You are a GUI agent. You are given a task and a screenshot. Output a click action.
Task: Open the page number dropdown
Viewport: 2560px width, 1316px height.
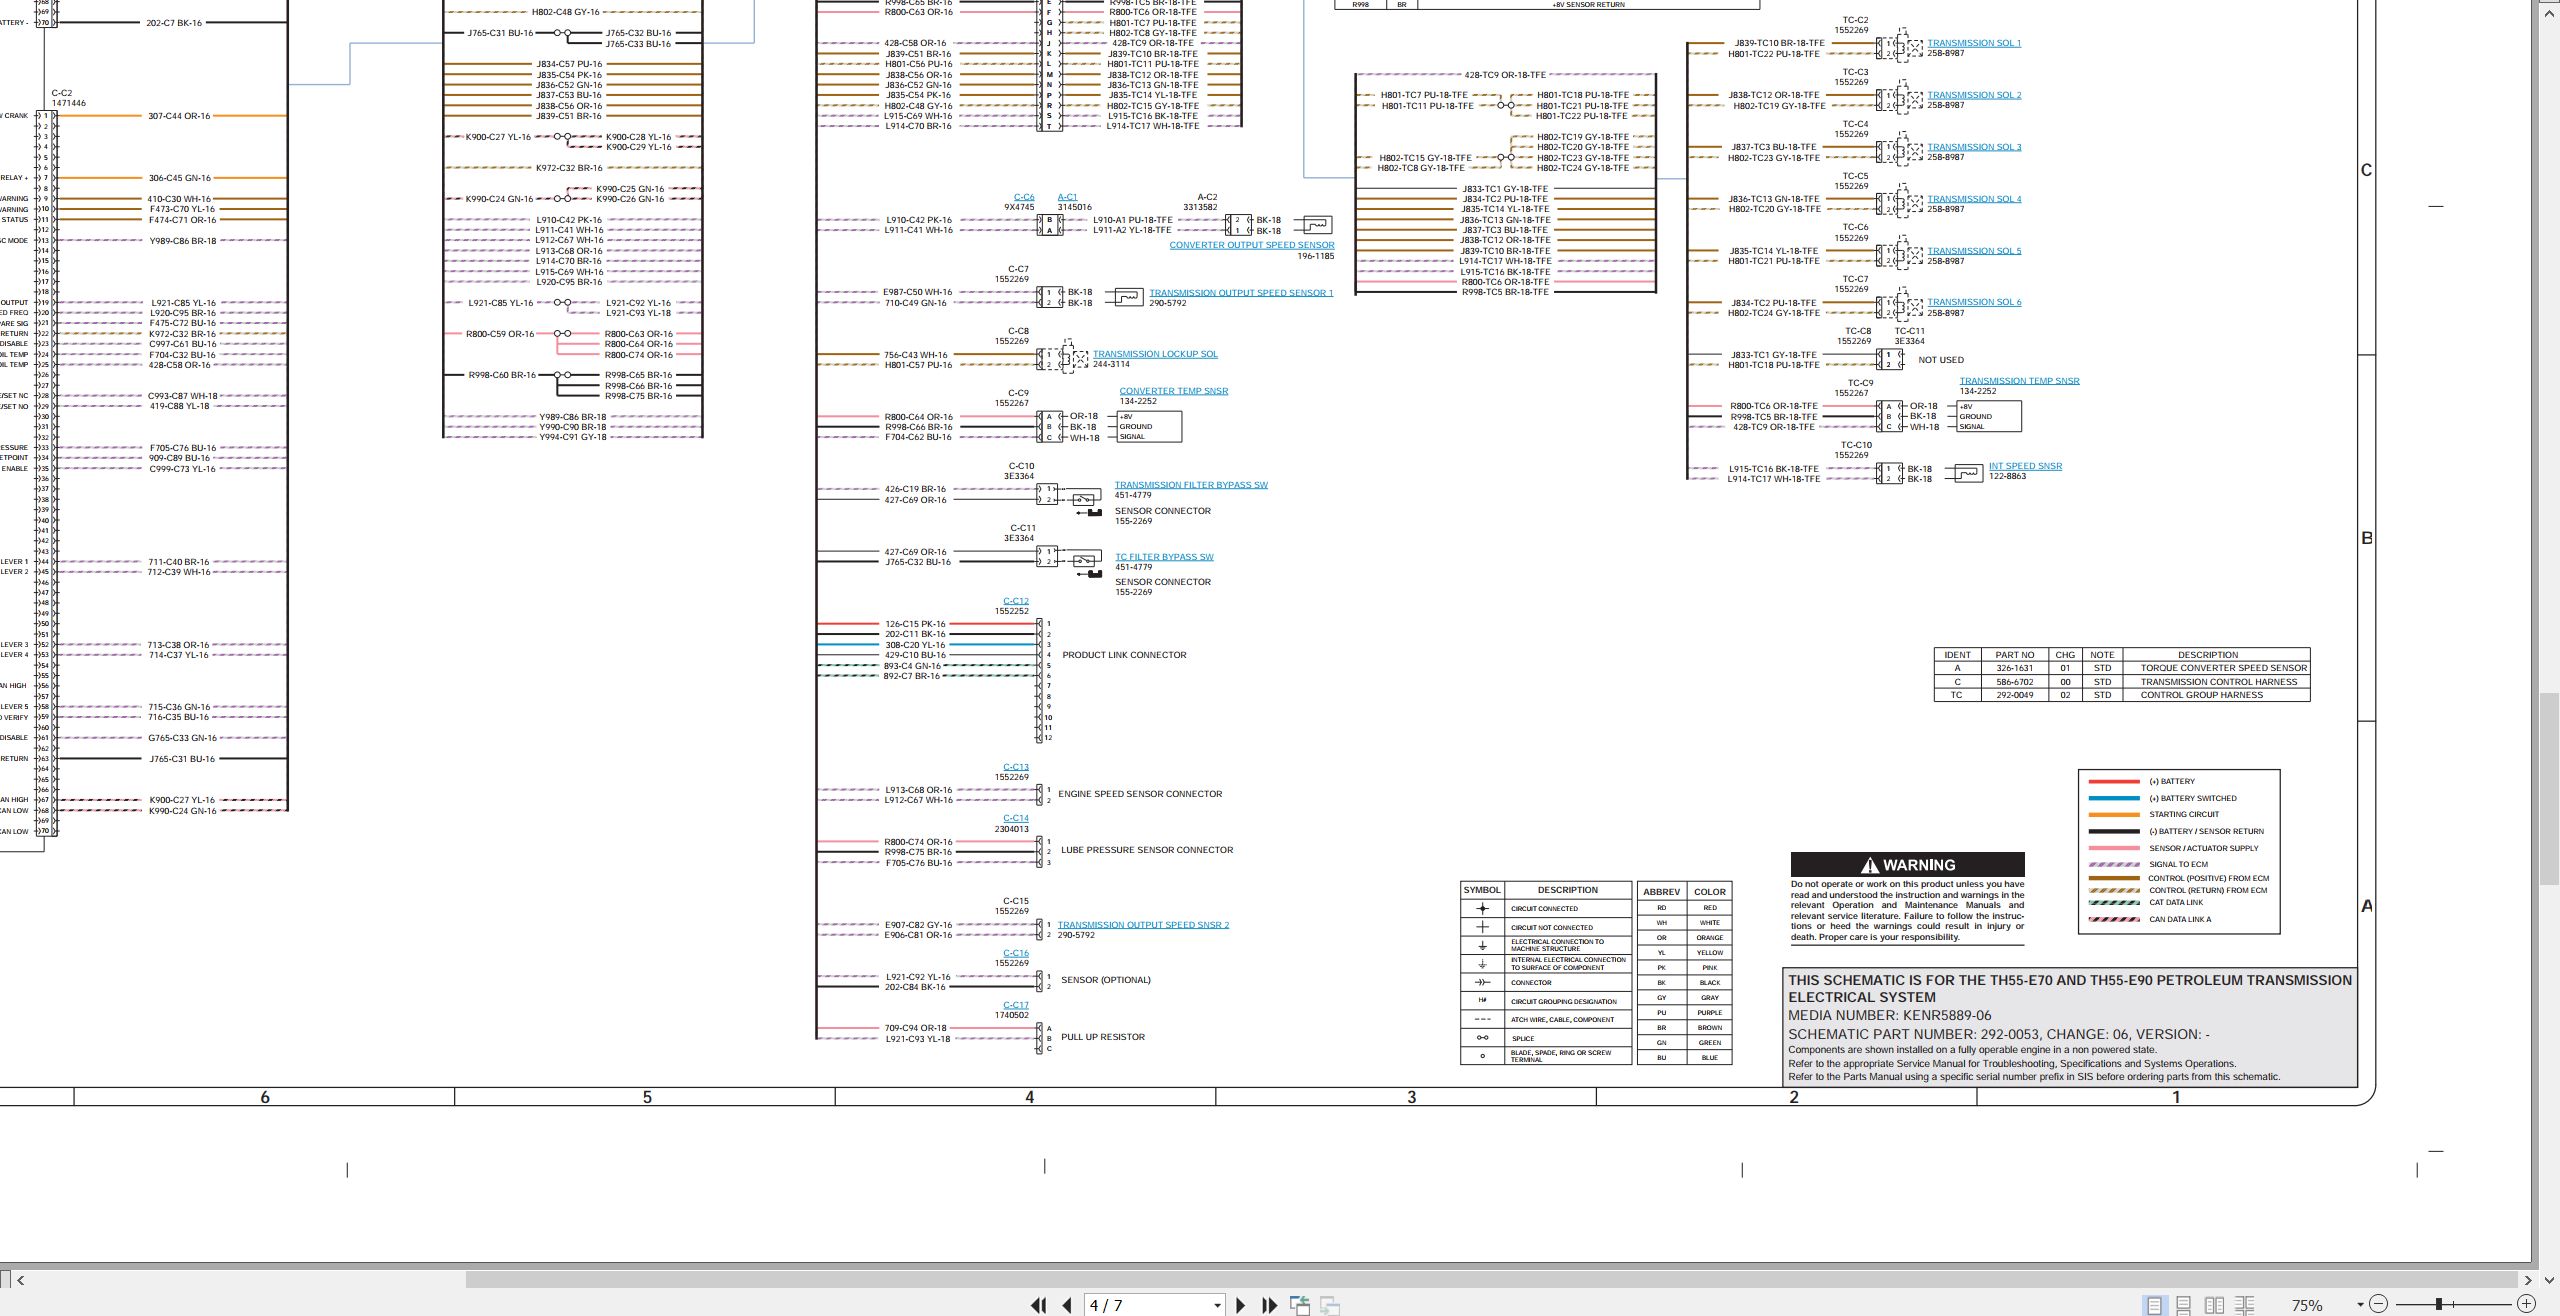(x=1217, y=1305)
